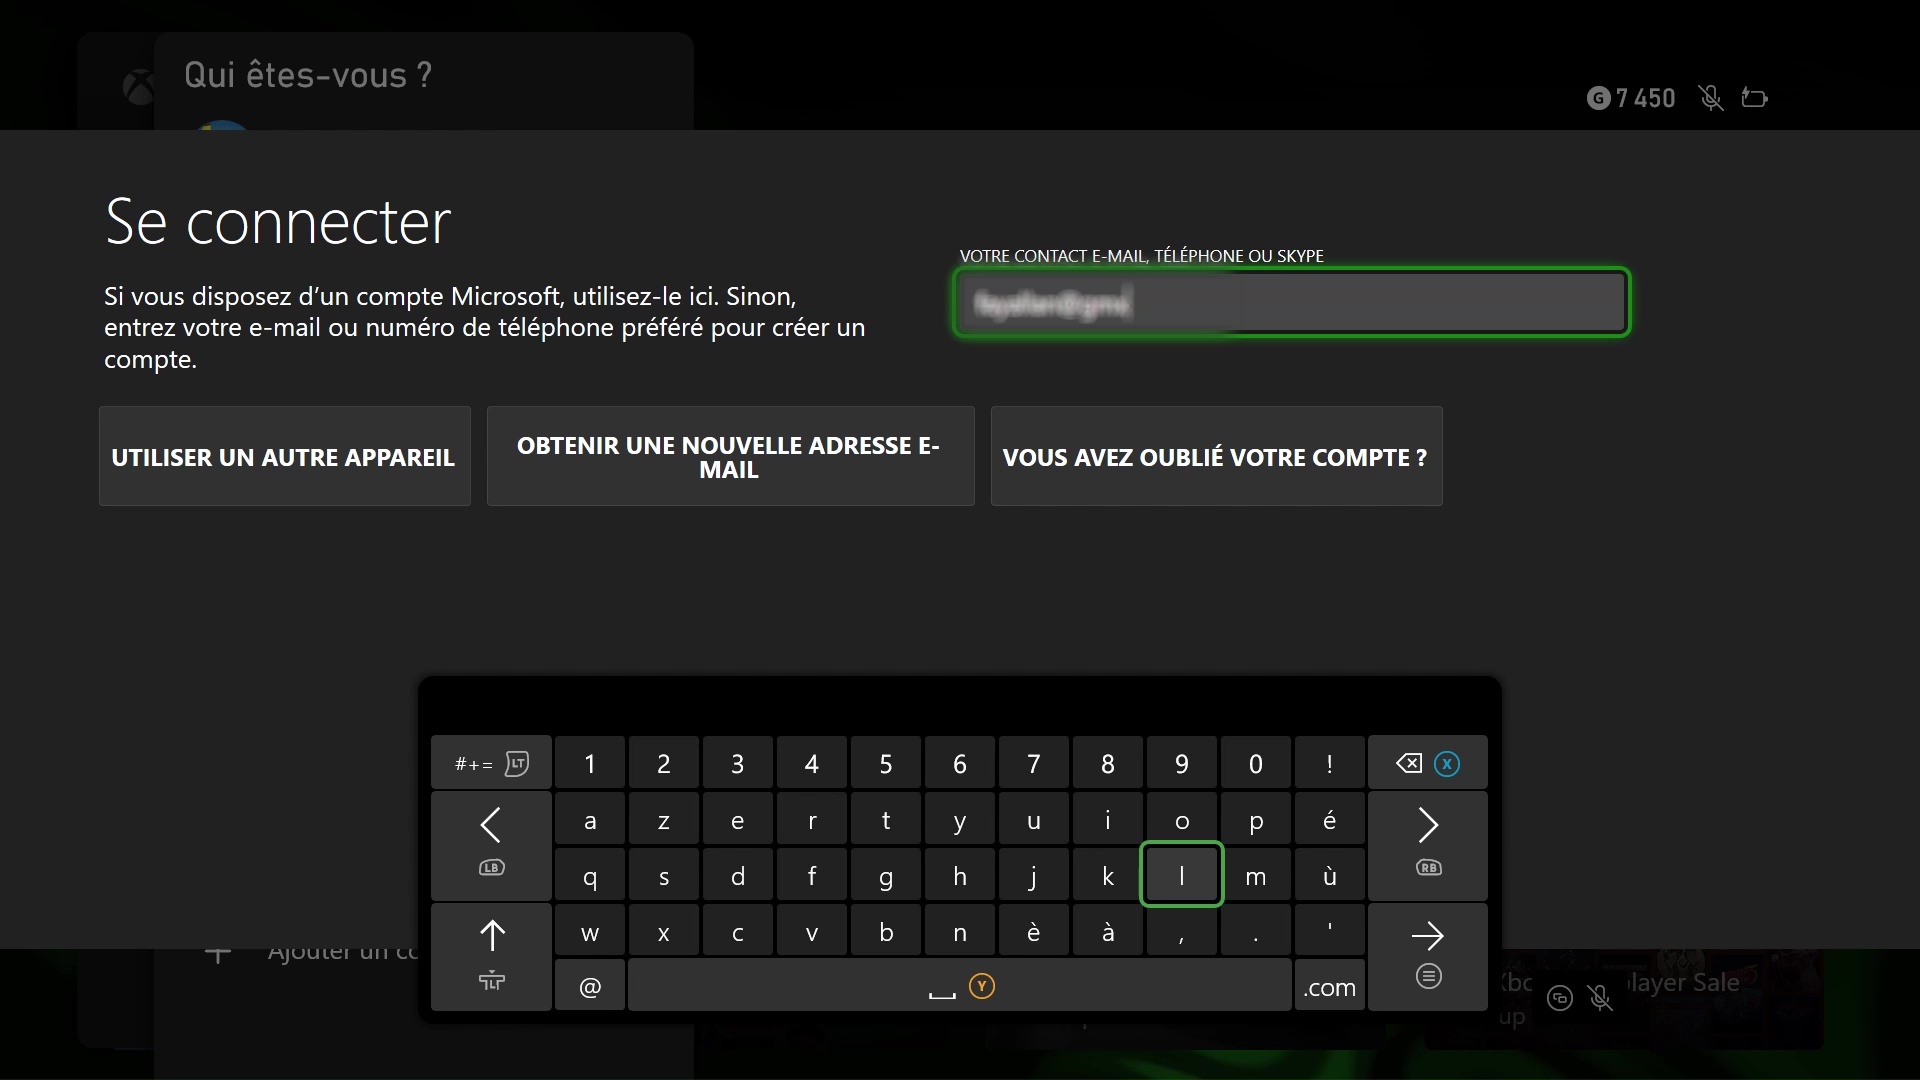Tap the period key
The width and height of the screenshot is (1920, 1080).
(x=1256, y=932)
